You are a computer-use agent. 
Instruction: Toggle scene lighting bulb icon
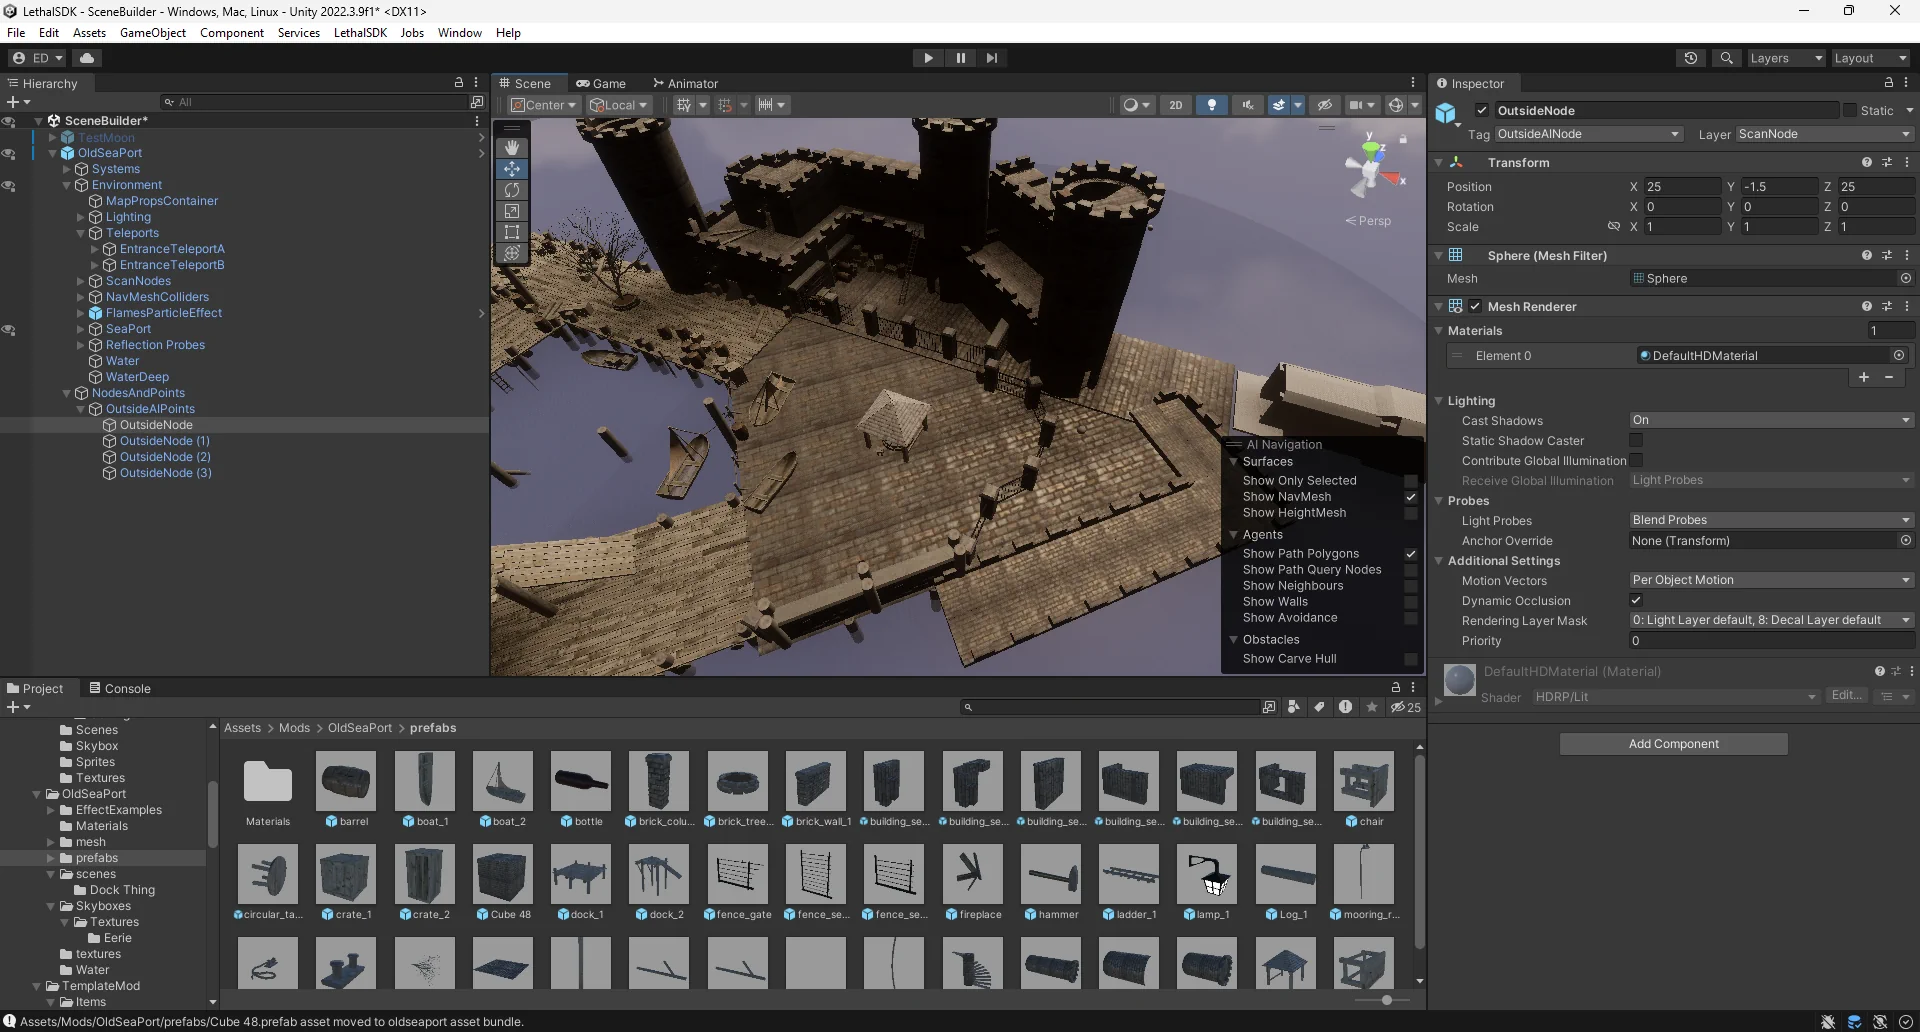(x=1212, y=105)
